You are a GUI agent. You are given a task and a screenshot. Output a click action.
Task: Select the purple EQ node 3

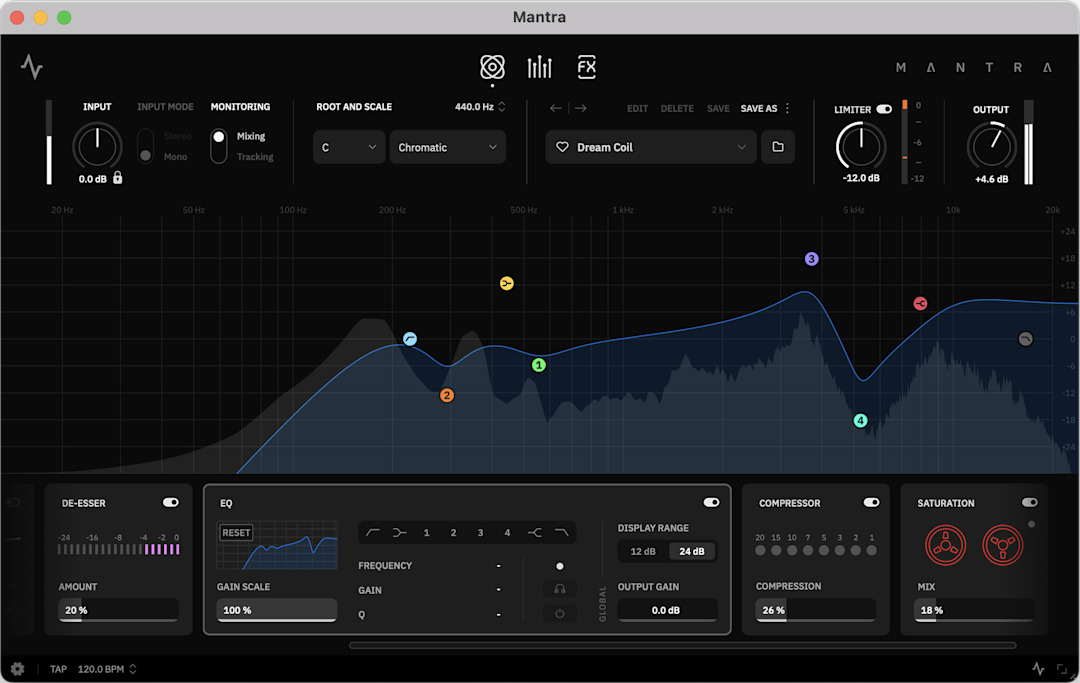pos(812,259)
